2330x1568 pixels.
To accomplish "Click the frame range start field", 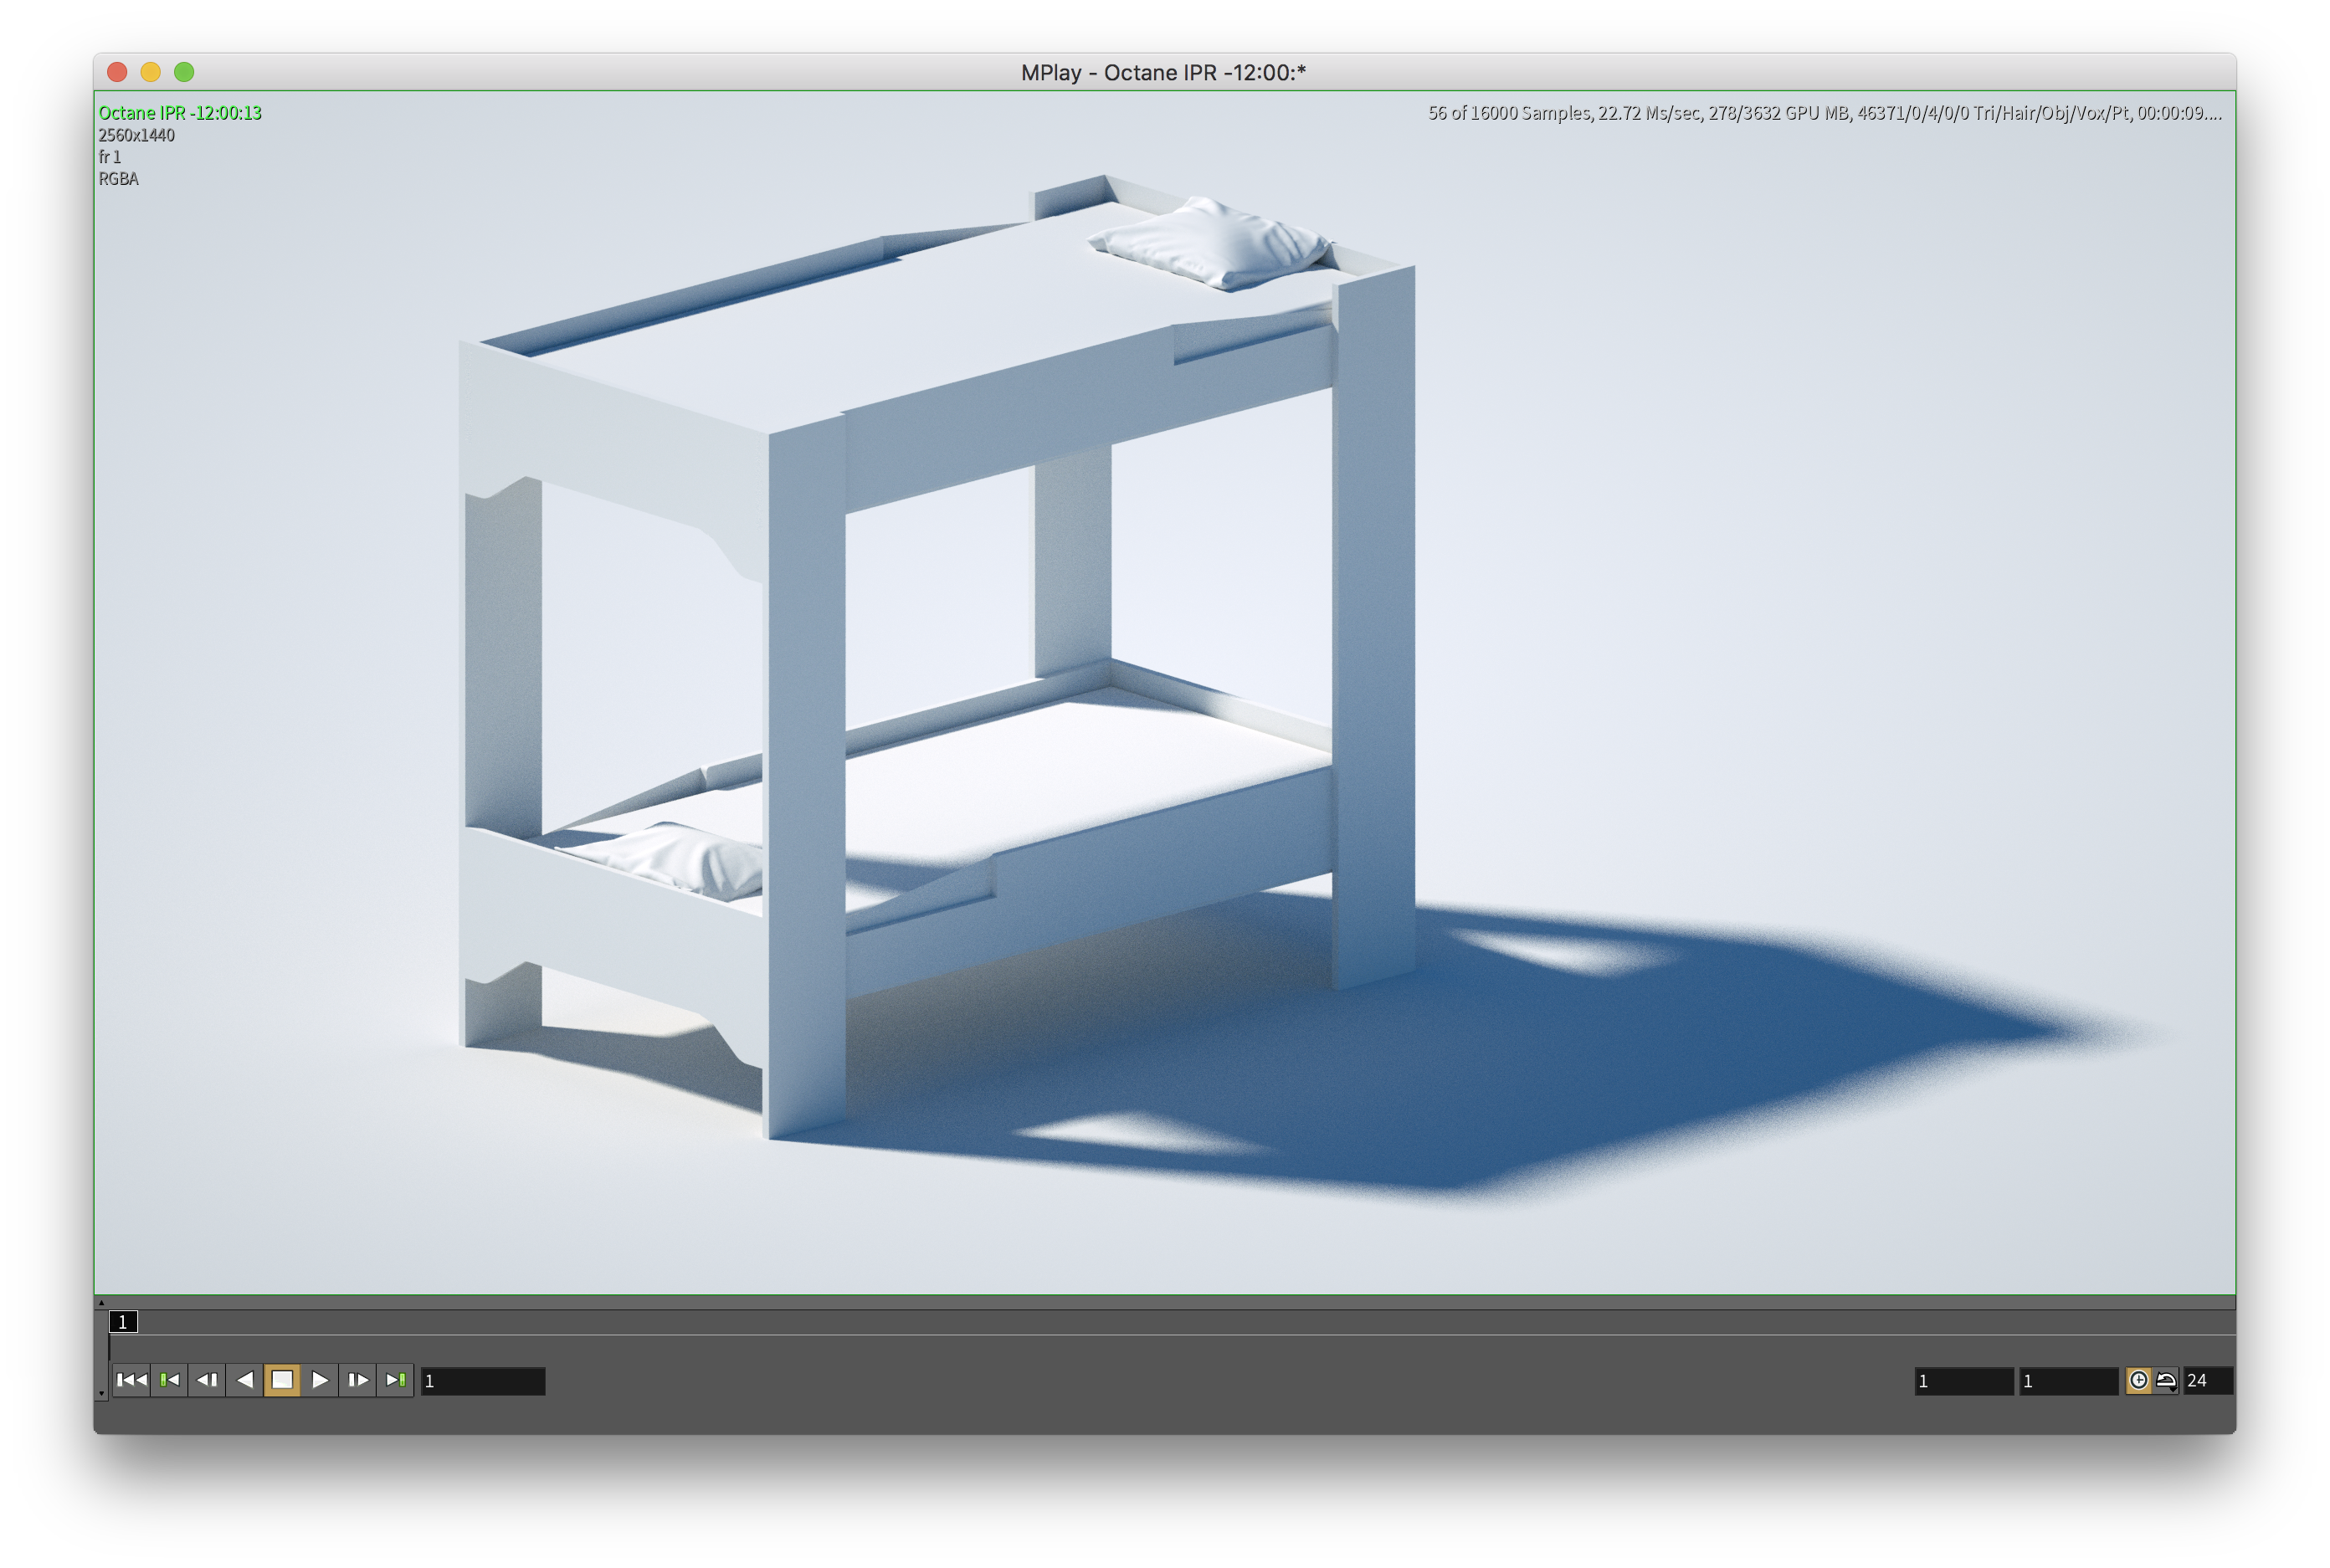I will 1963,1381.
